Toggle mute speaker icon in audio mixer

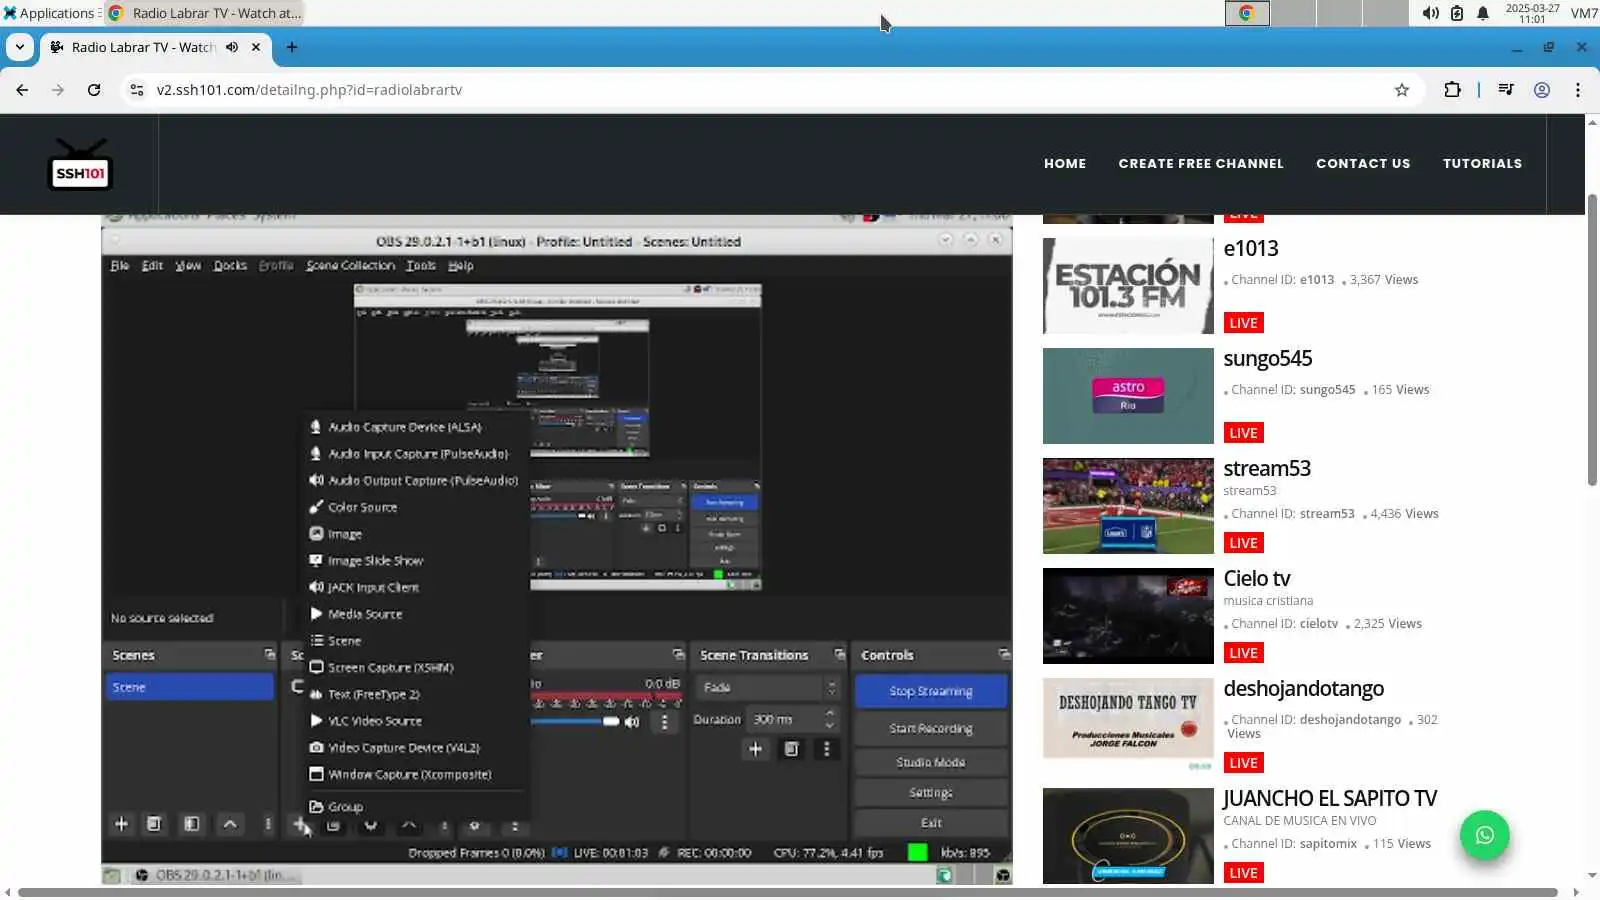(x=632, y=722)
